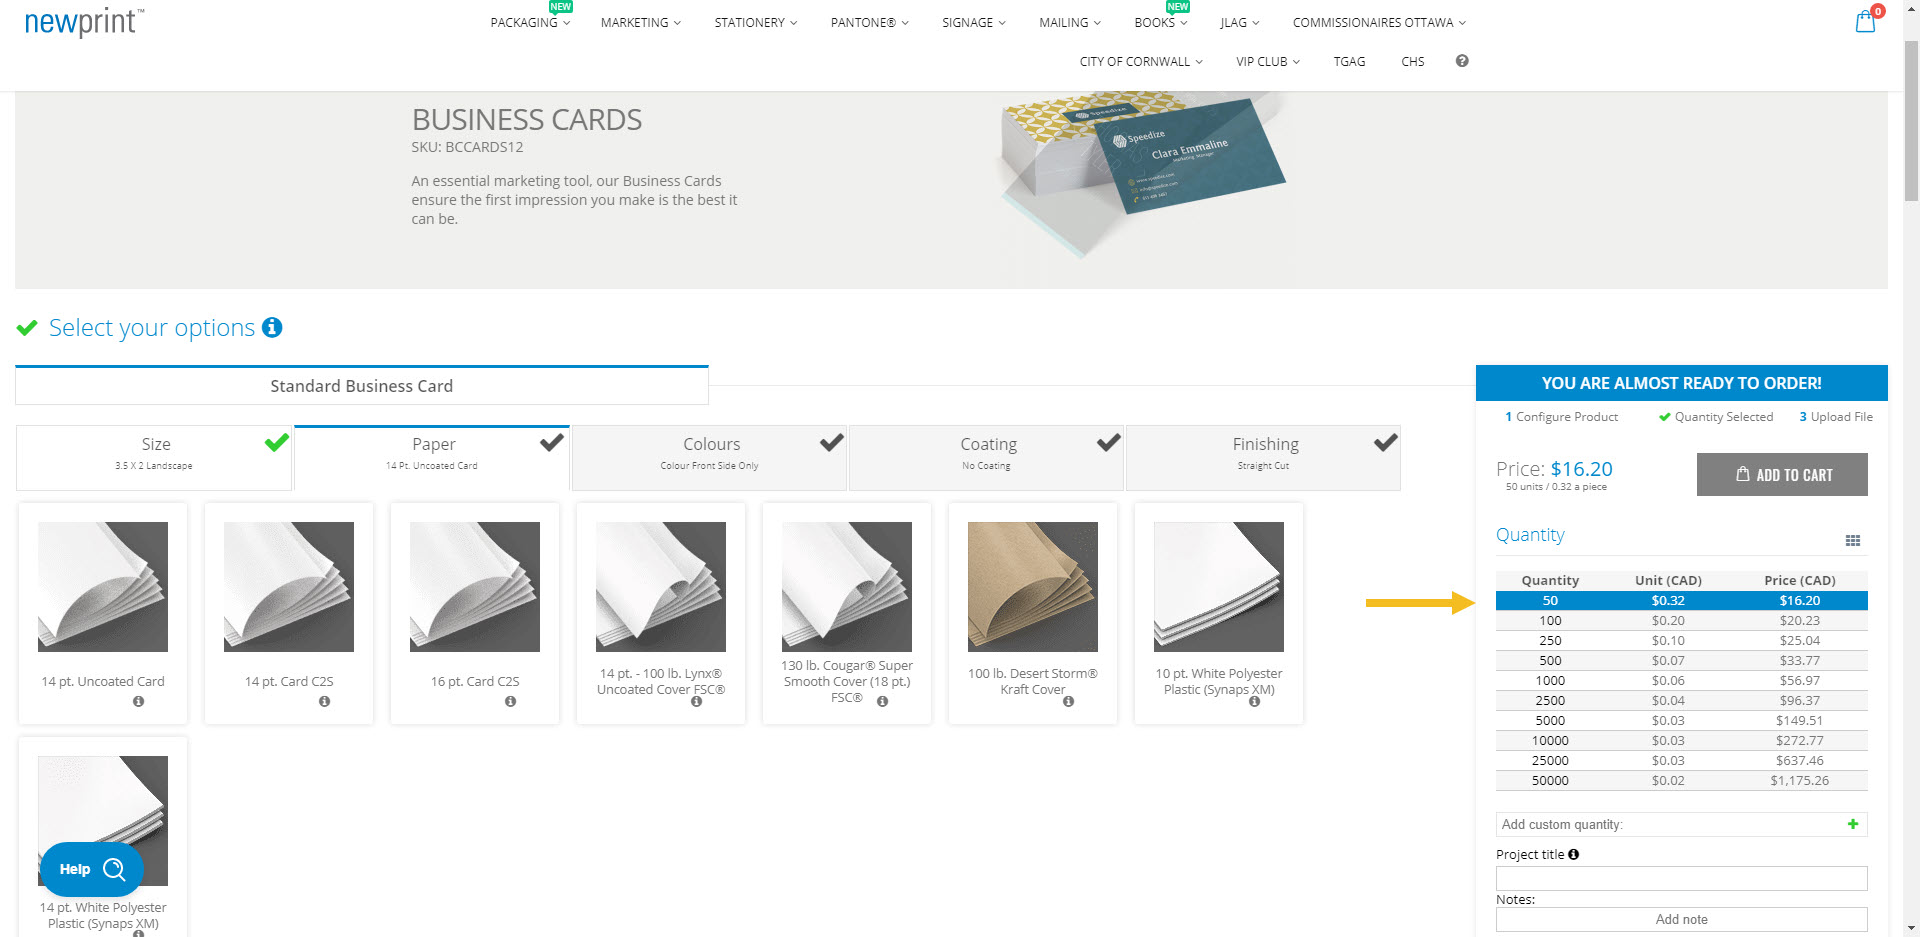Expand the Books menu
Screen dimensions: 1920x937
tap(1160, 22)
